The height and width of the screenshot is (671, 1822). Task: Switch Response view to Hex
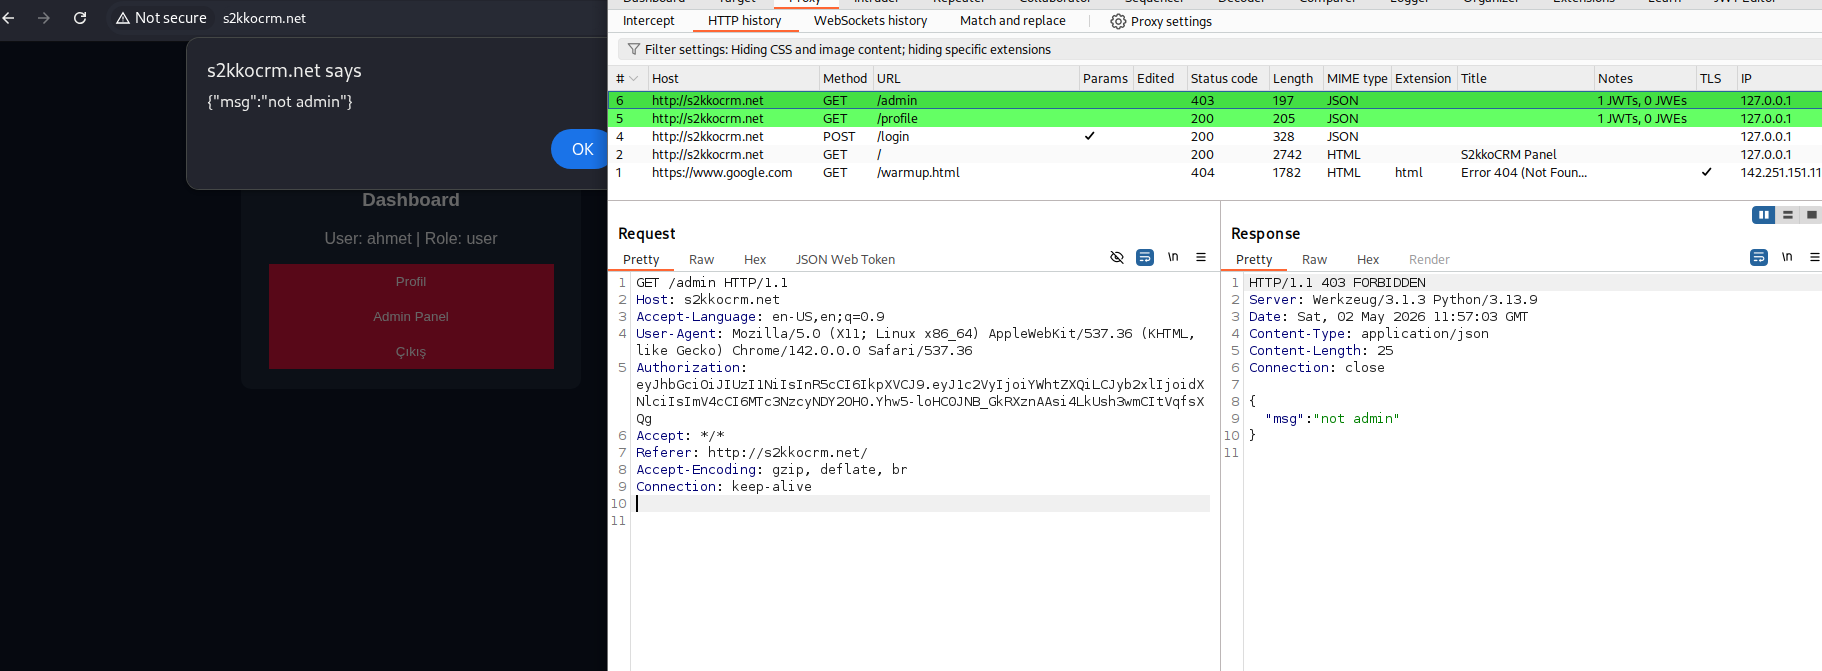click(1368, 259)
